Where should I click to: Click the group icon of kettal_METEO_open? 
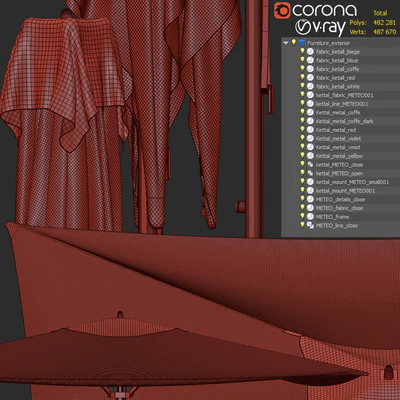point(310,173)
